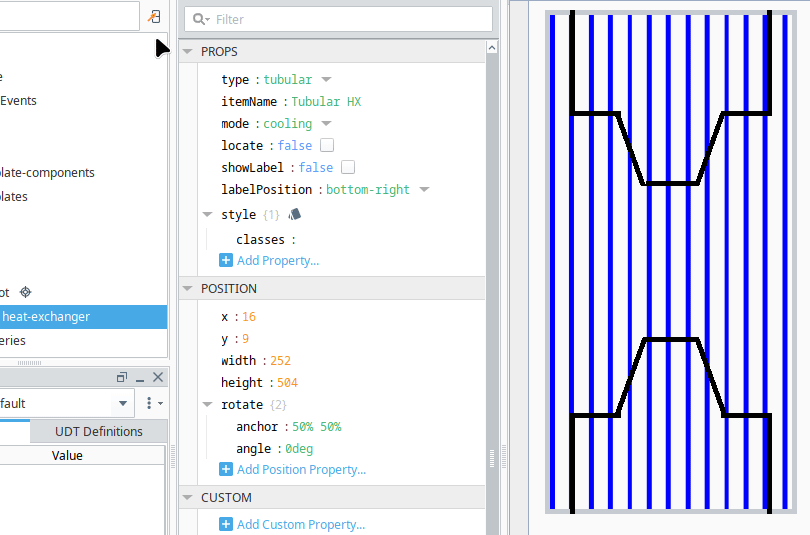Click the search magnifier icon in the Filter box
The image size is (810, 535).
click(x=199, y=19)
